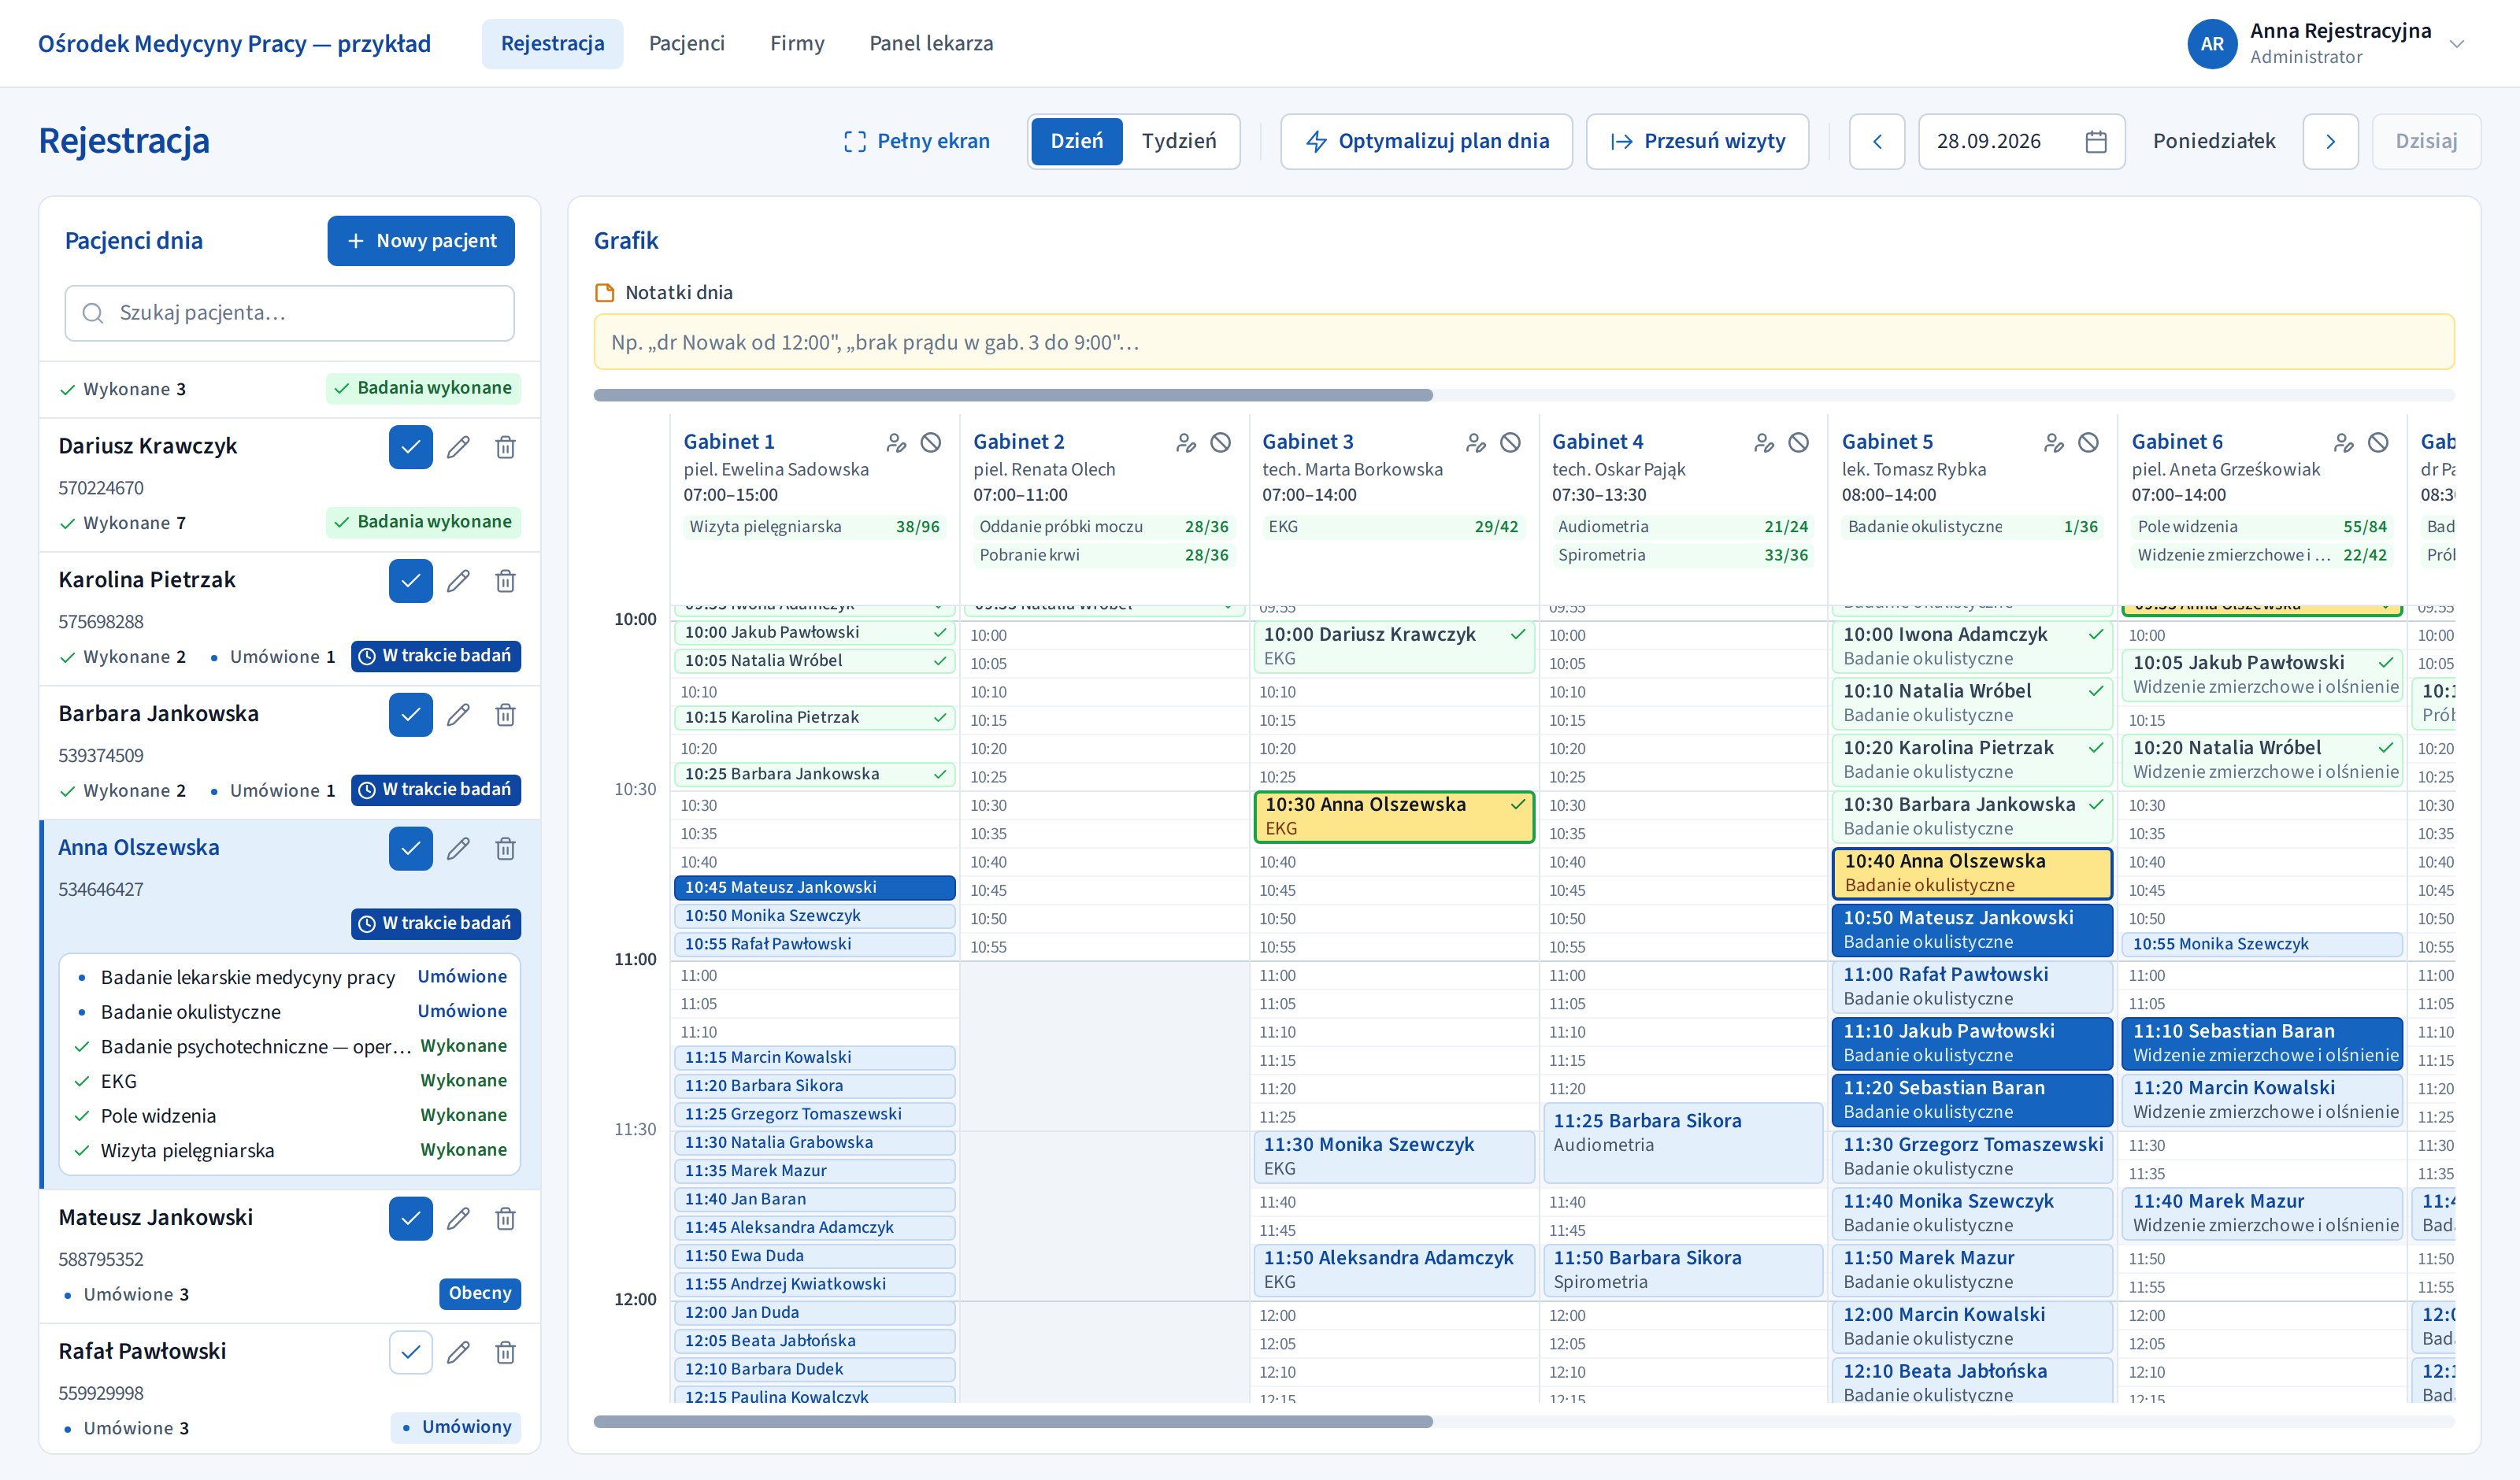Click block icon for Gabinet 1
2520x1480 pixels.
click(x=931, y=442)
